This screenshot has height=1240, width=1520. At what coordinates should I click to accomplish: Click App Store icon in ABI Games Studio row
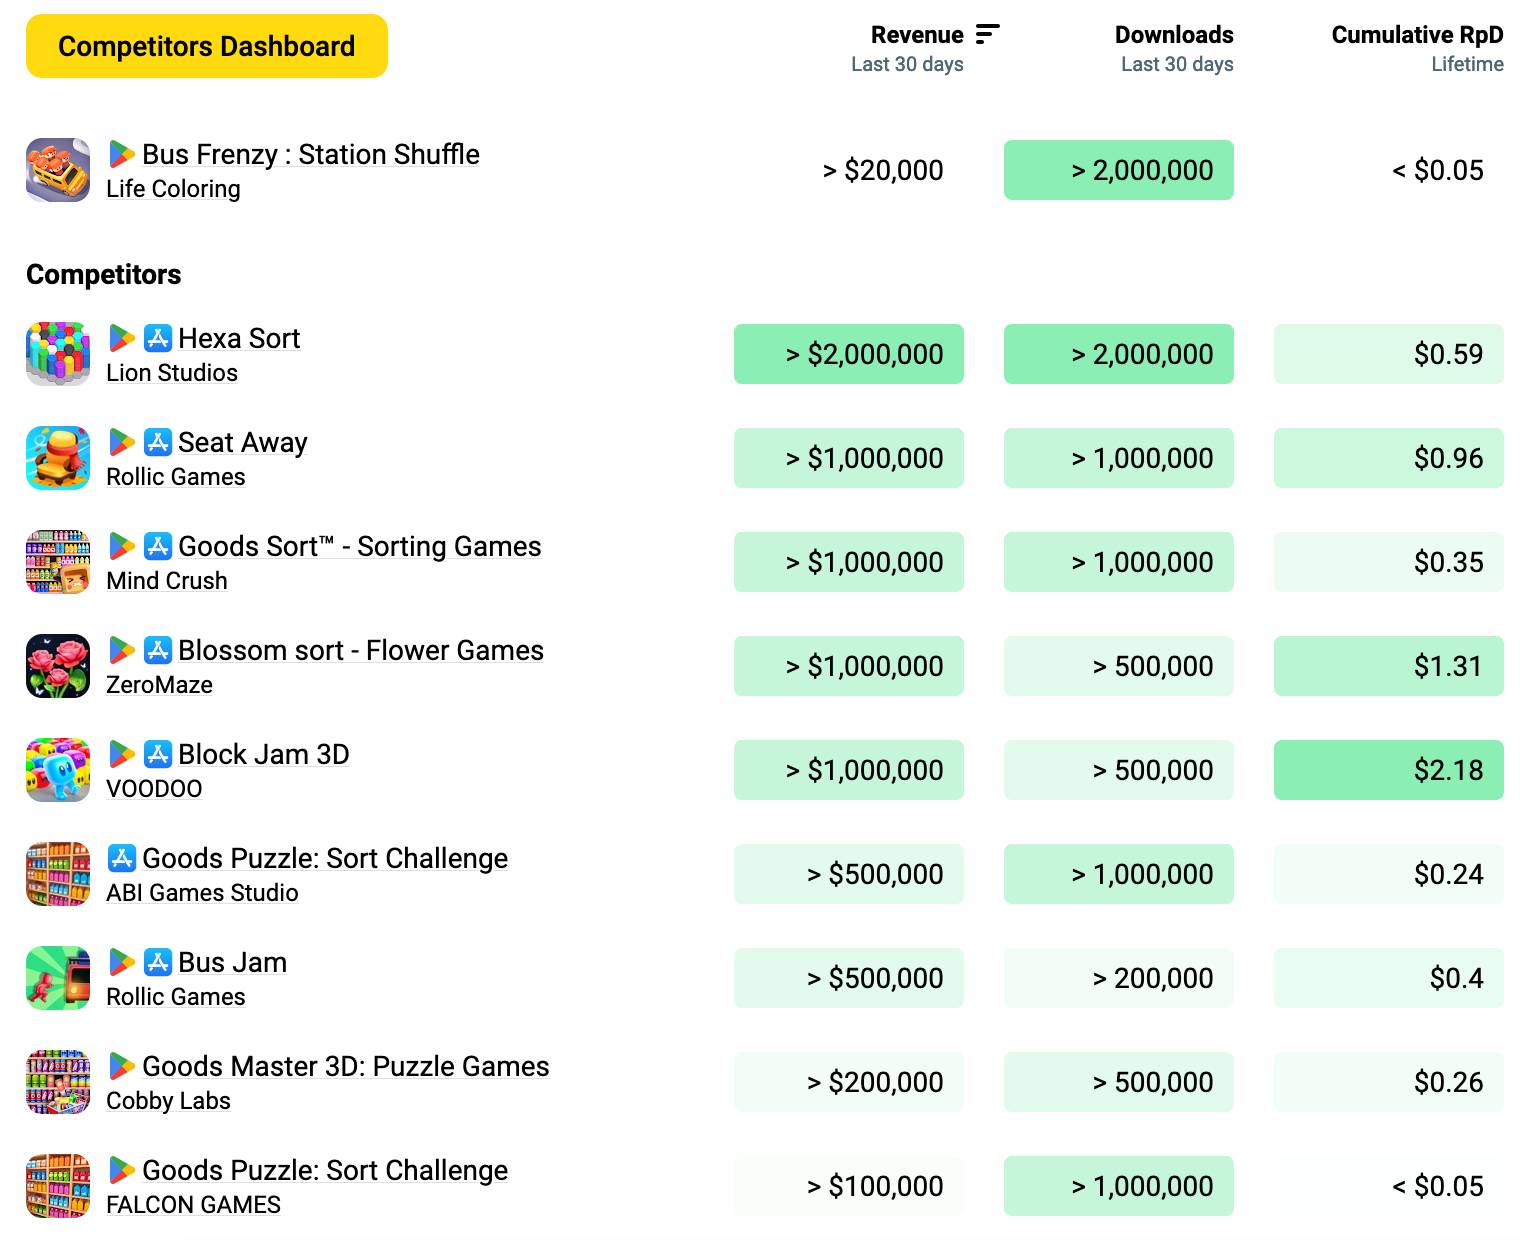pyautogui.click(x=122, y=858)
